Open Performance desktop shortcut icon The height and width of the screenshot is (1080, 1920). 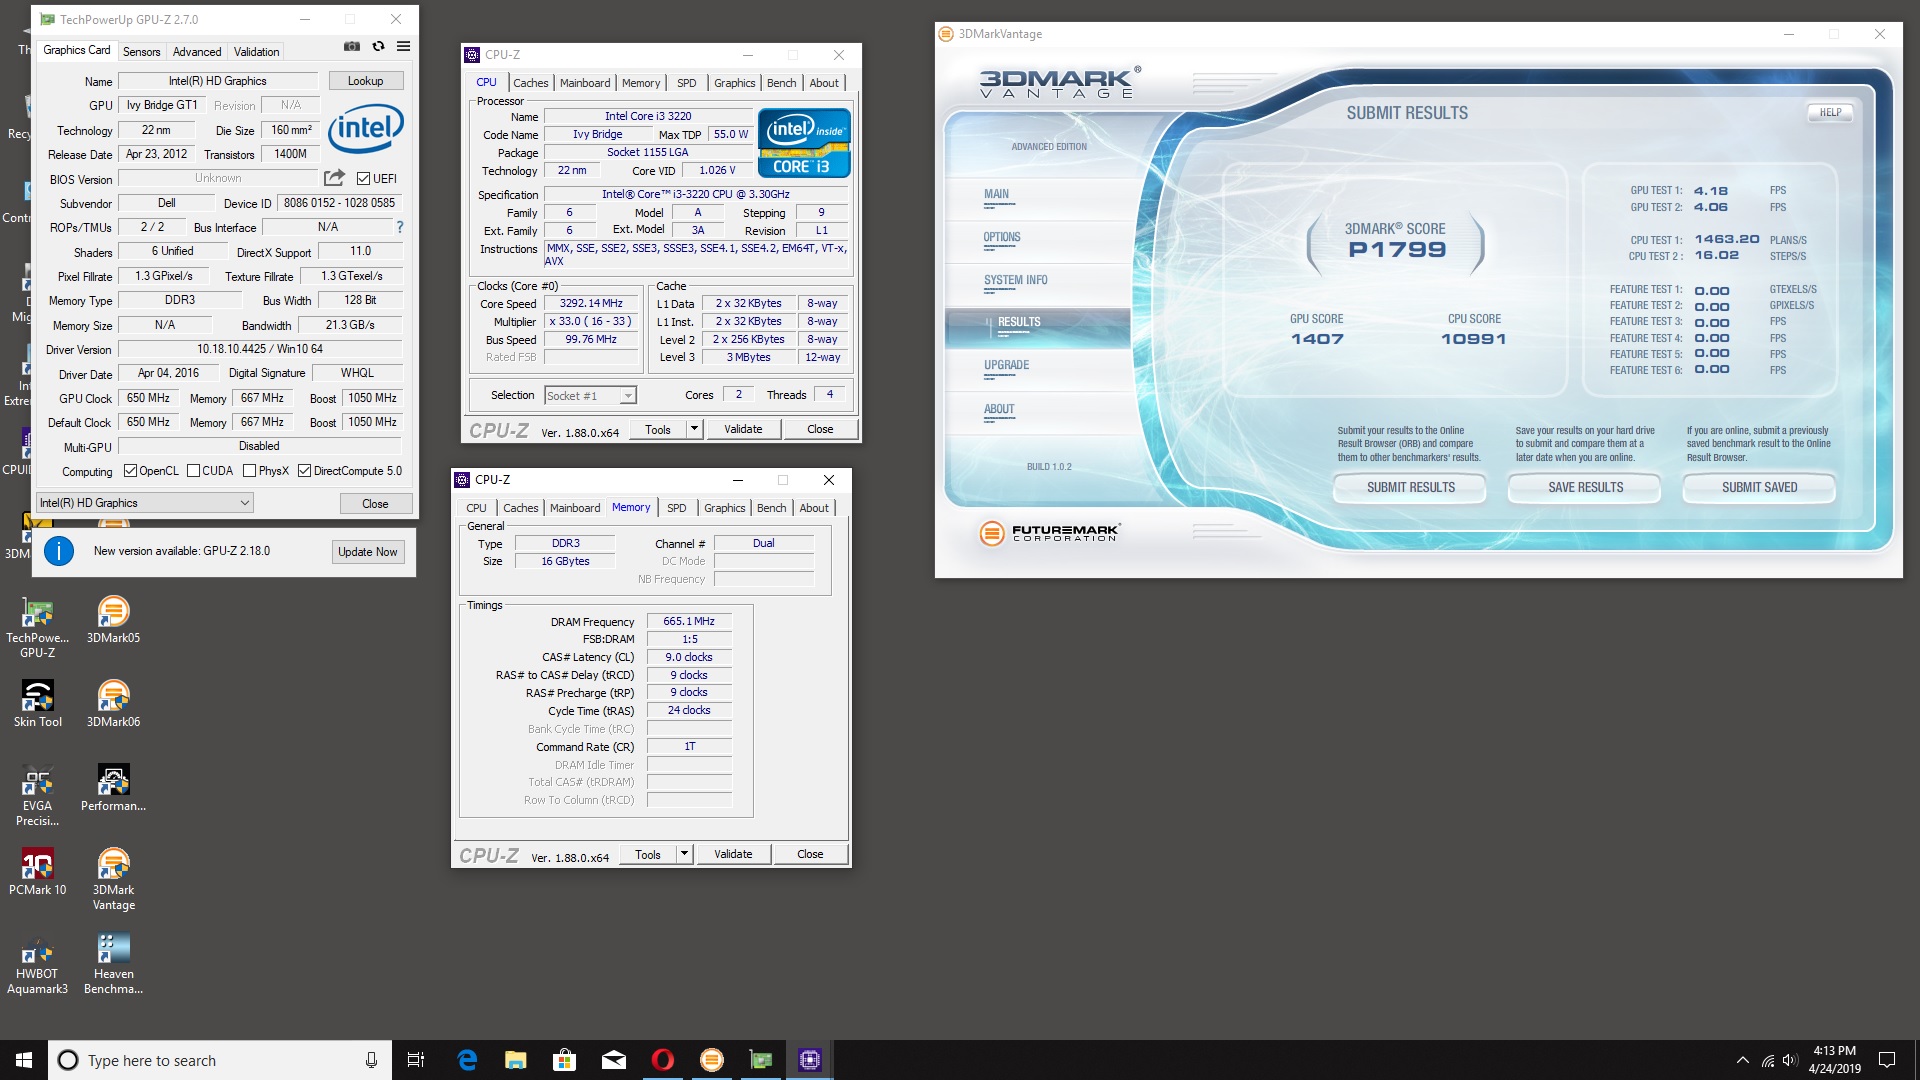click(x=113, y=788)
